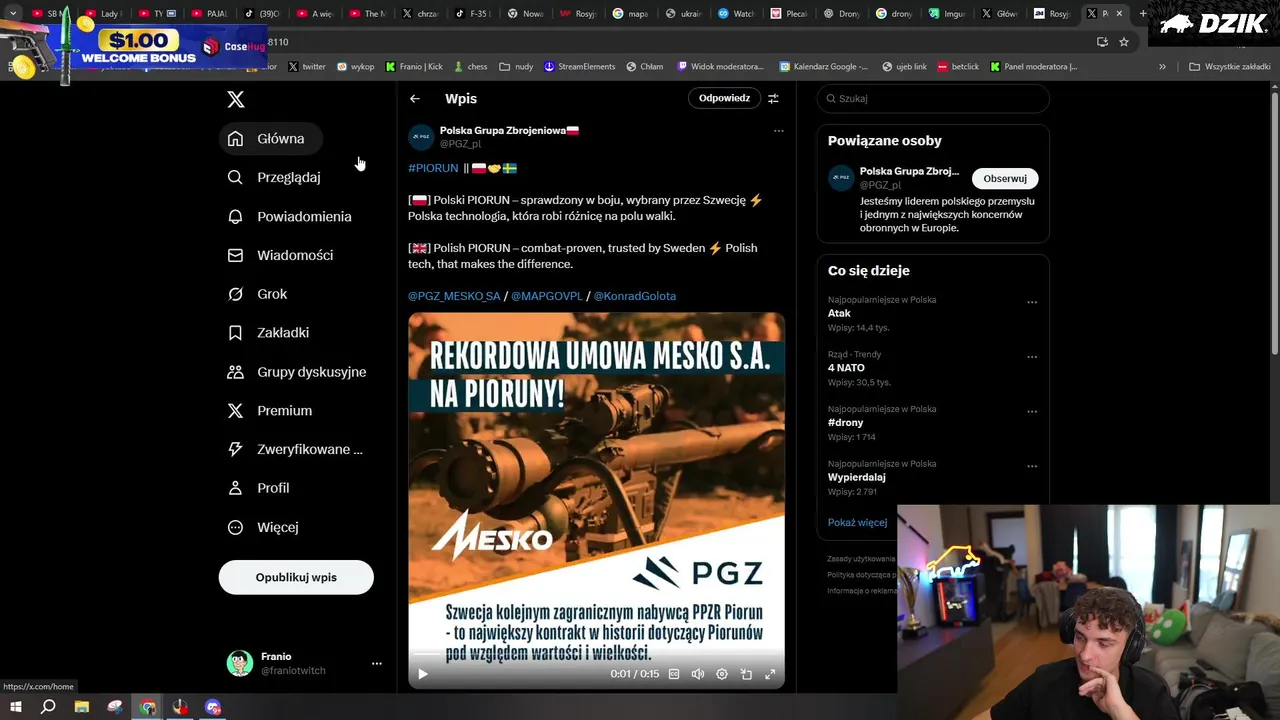Screen dimensions: 1280x720
Task: Open the Atak trending topic
Action: coord(839,313)
